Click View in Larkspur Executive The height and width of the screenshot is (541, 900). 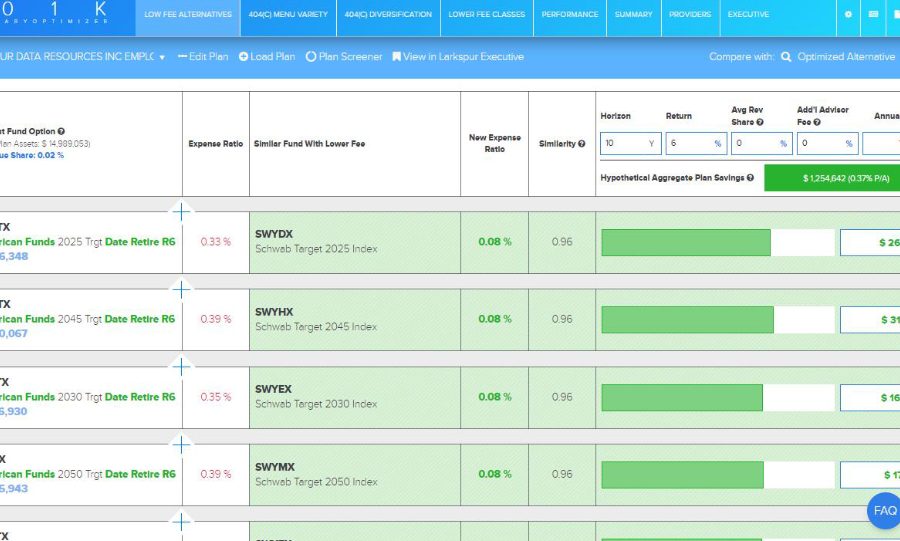457,57
